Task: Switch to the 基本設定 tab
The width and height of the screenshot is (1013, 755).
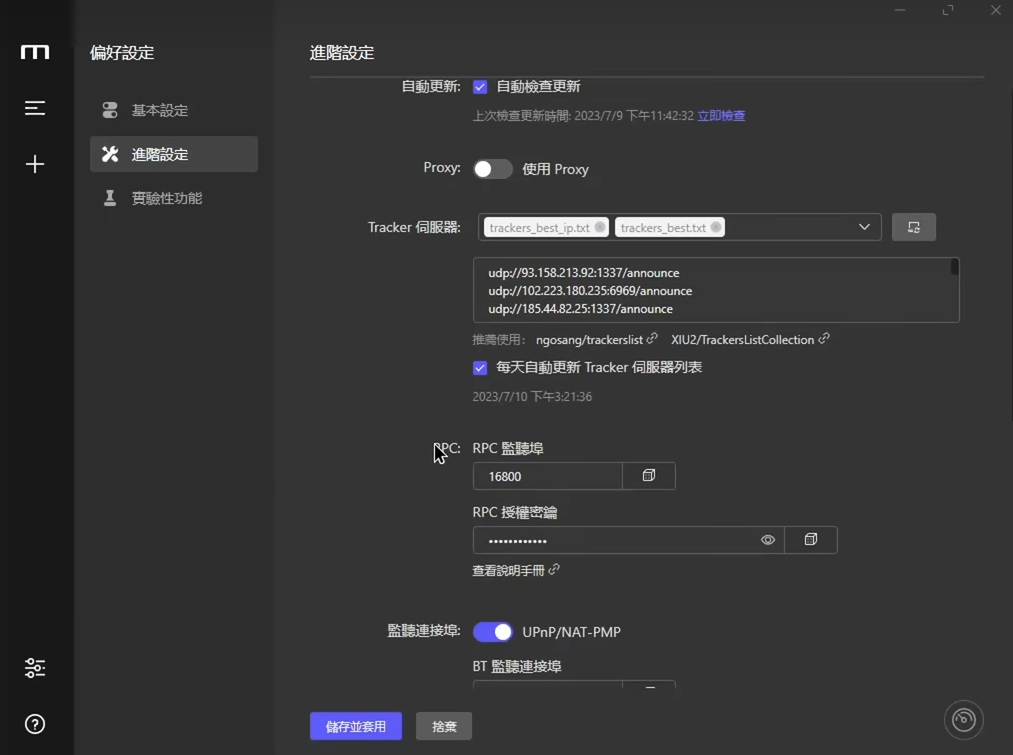Action: point(160,110)
